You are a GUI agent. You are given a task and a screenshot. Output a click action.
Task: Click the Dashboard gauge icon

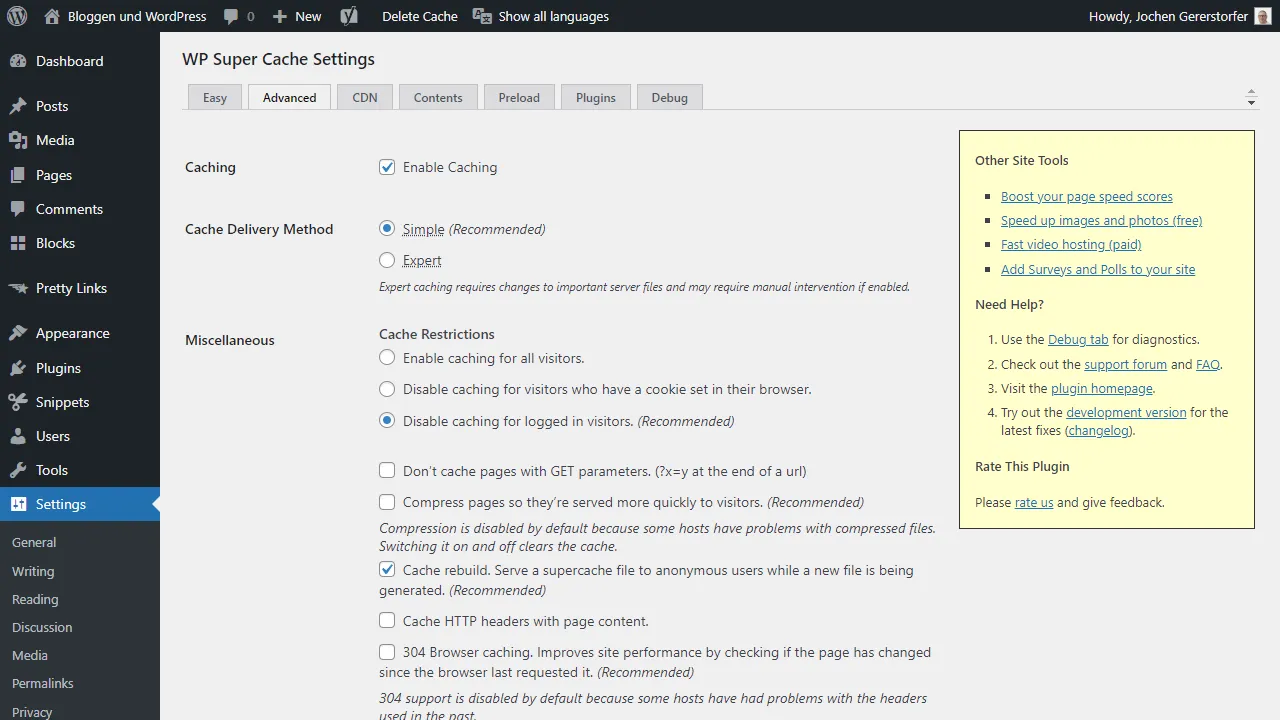pos(18,61)
